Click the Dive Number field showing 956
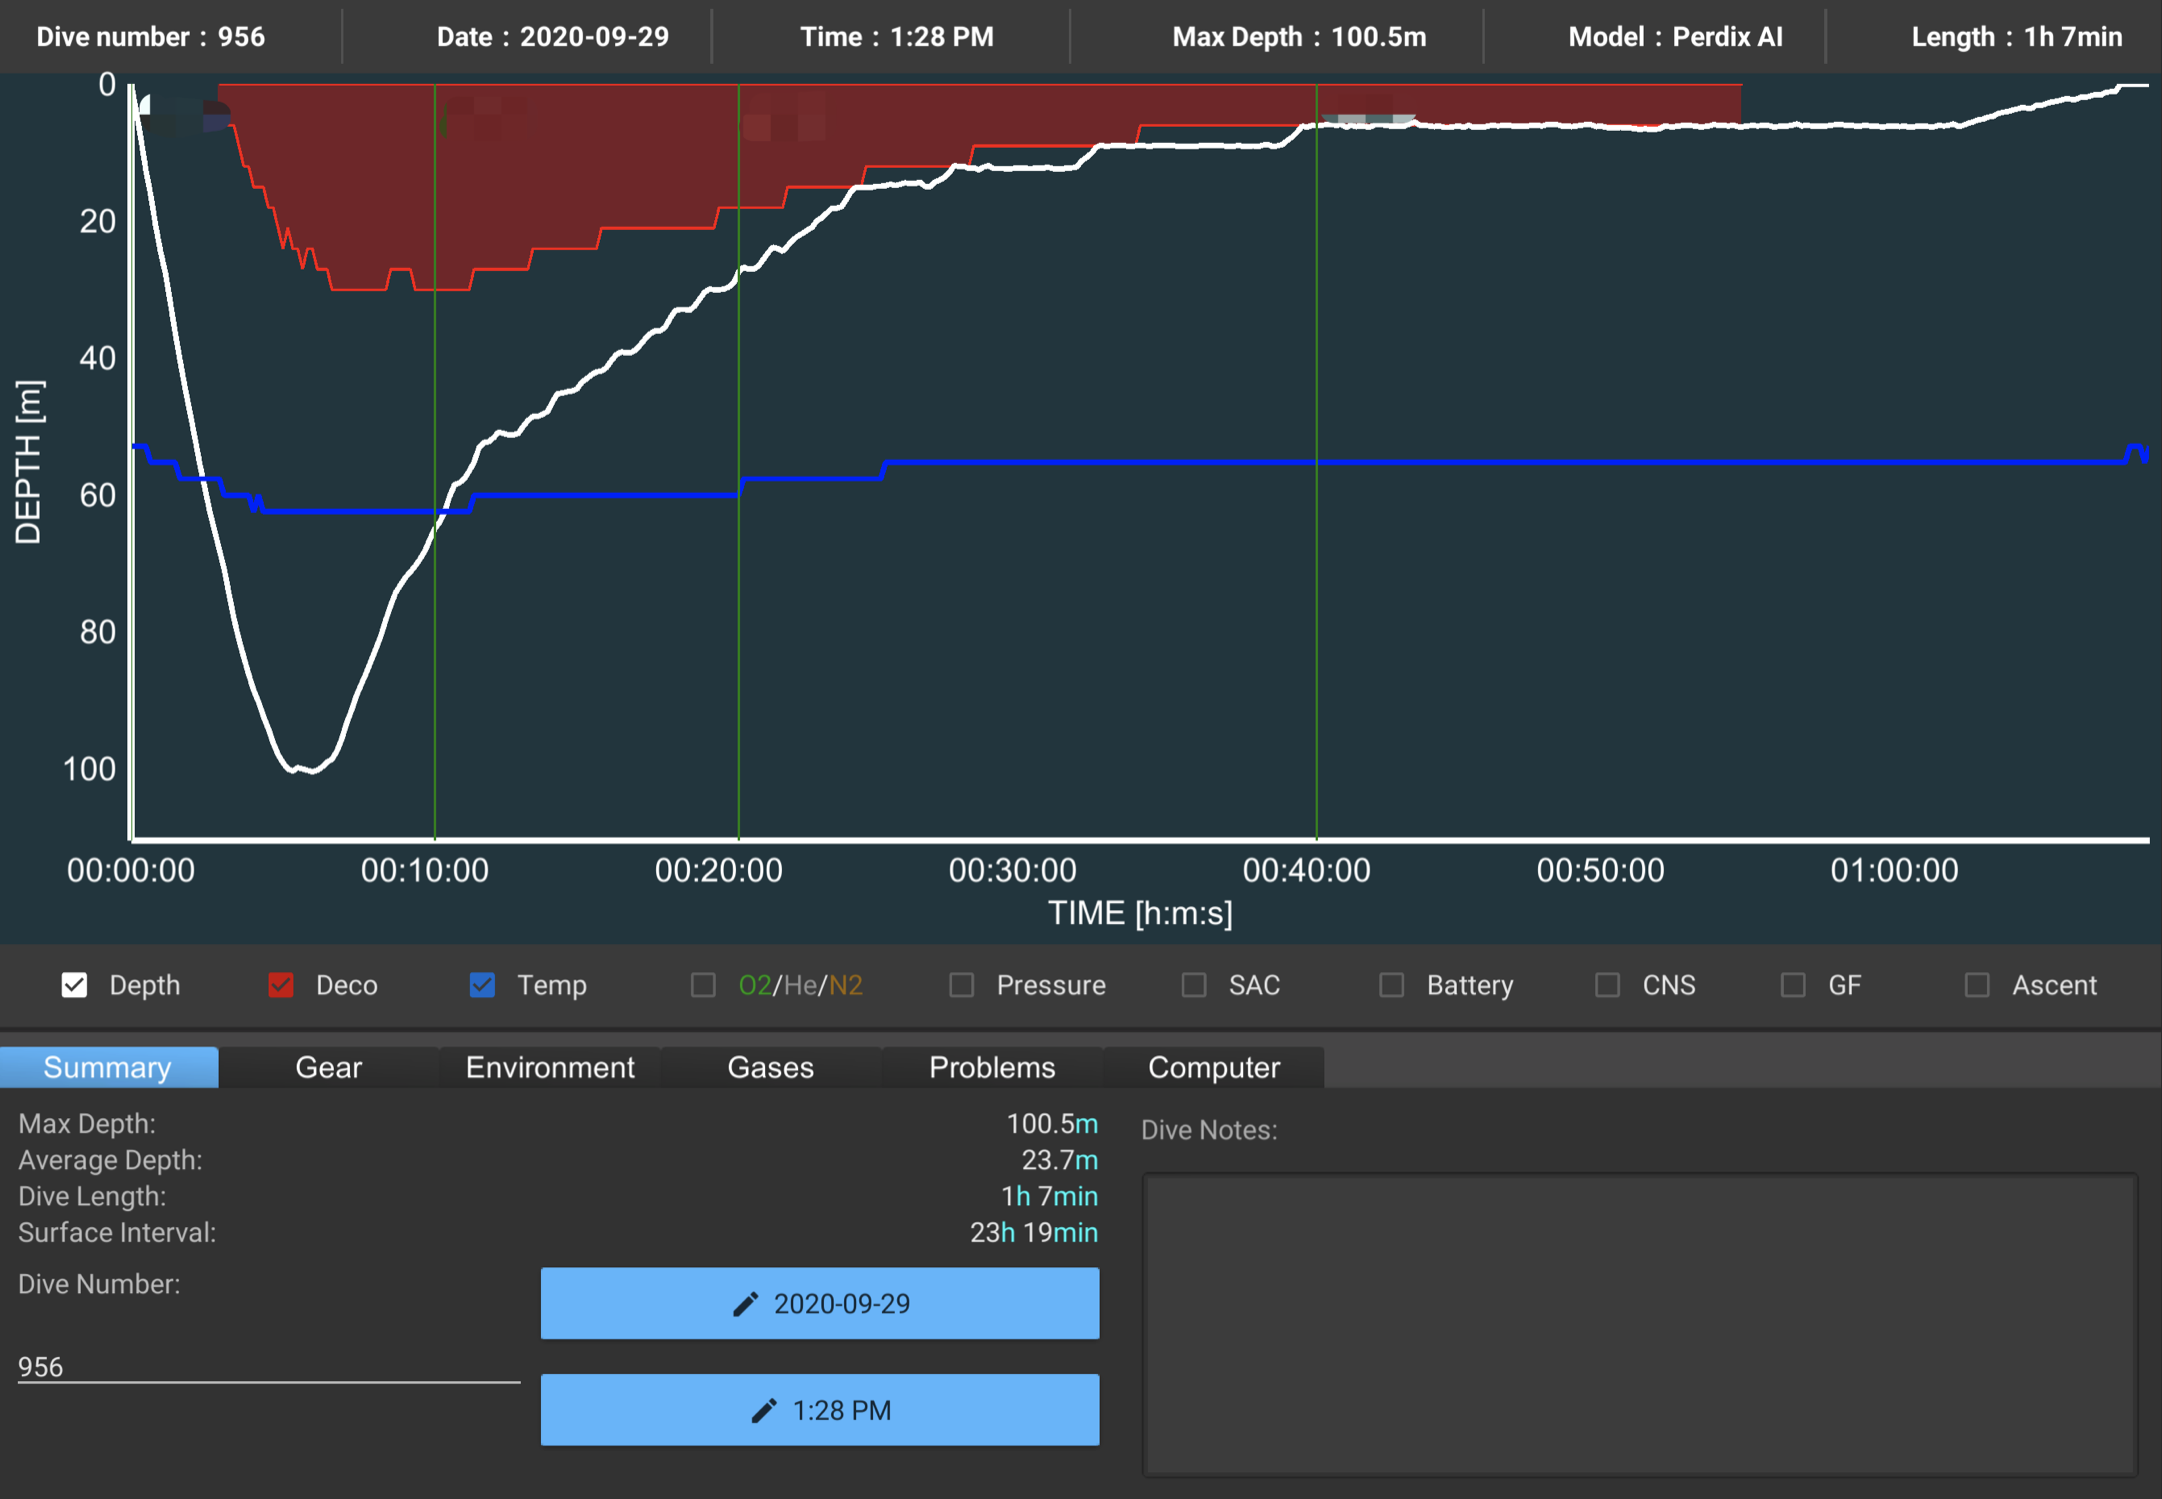 (x=268, y=1366)
